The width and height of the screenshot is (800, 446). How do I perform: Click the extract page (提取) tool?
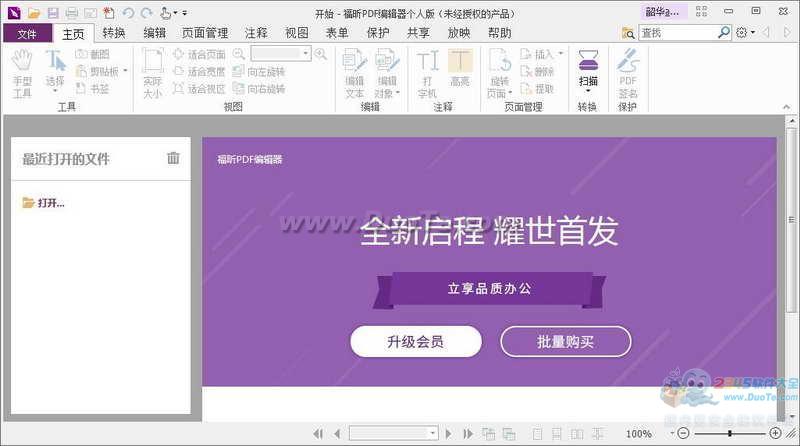537,89
